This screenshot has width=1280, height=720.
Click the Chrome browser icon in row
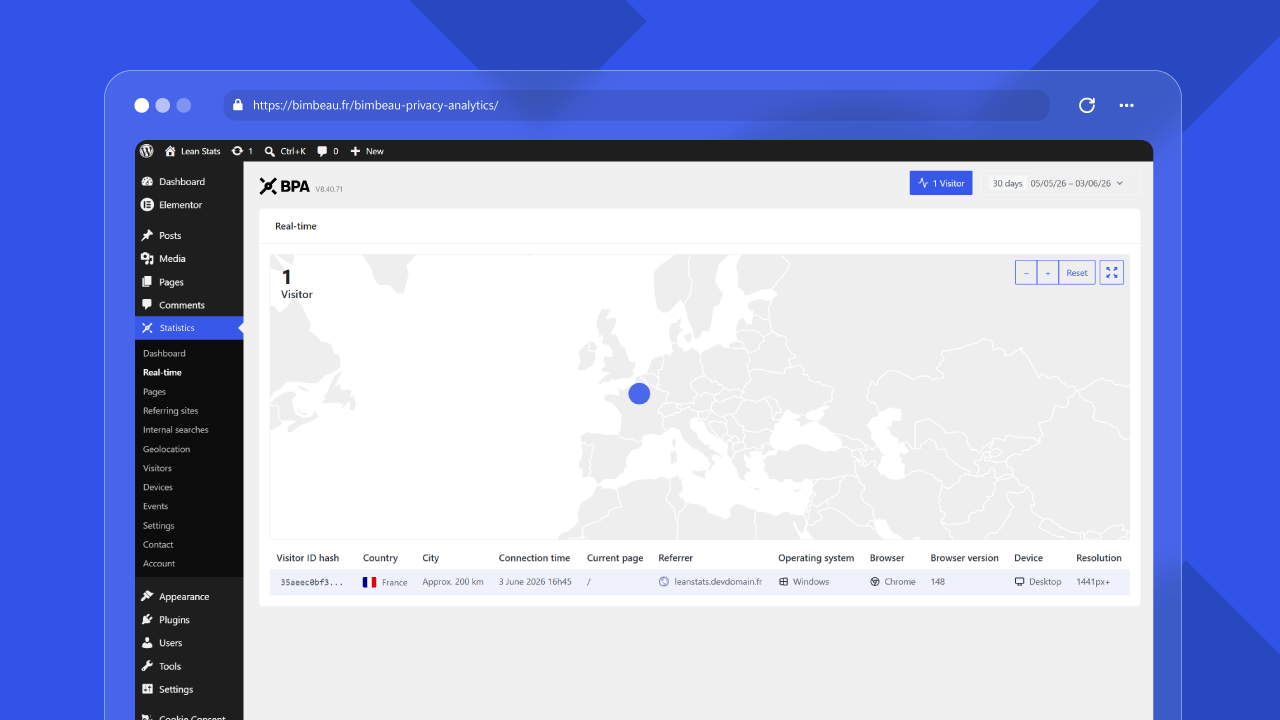click(875, 582)
